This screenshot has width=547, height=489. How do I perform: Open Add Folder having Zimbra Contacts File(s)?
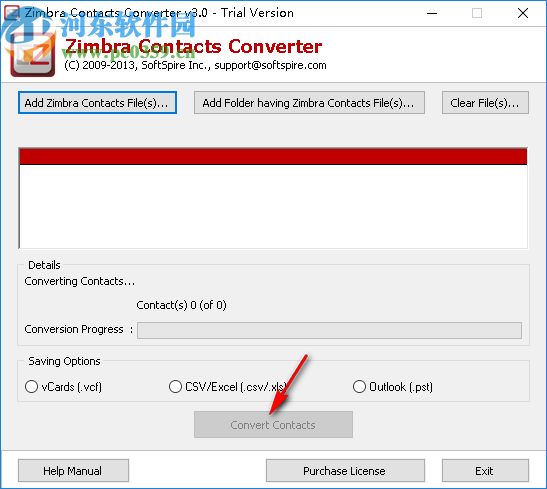(x=309, y=103)
